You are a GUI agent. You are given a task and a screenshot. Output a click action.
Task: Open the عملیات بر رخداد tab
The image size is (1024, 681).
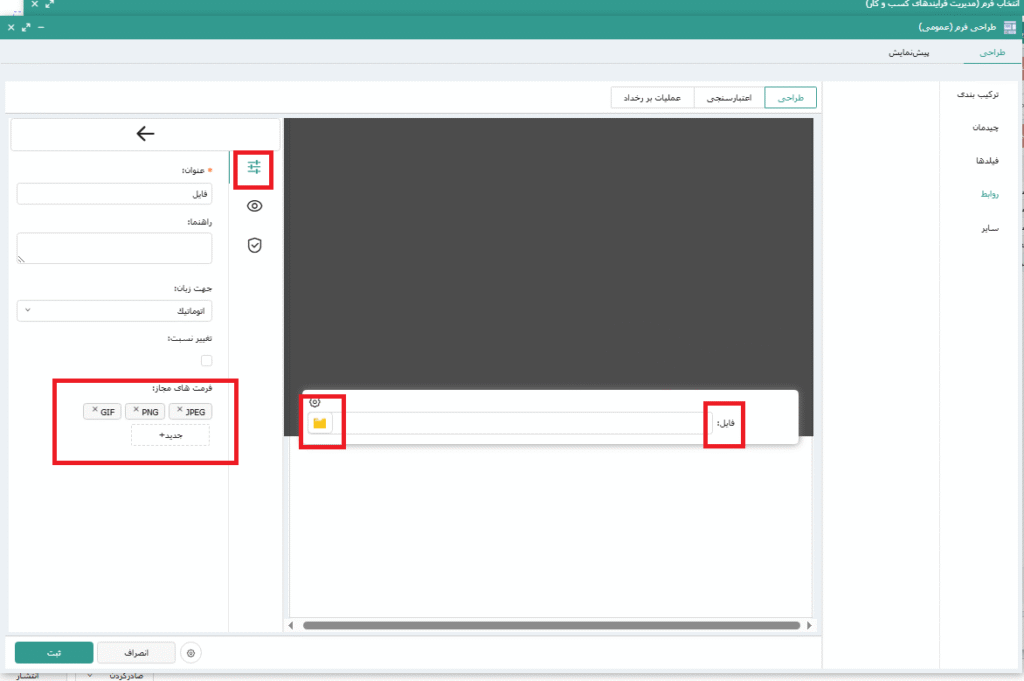pos(653,97)
